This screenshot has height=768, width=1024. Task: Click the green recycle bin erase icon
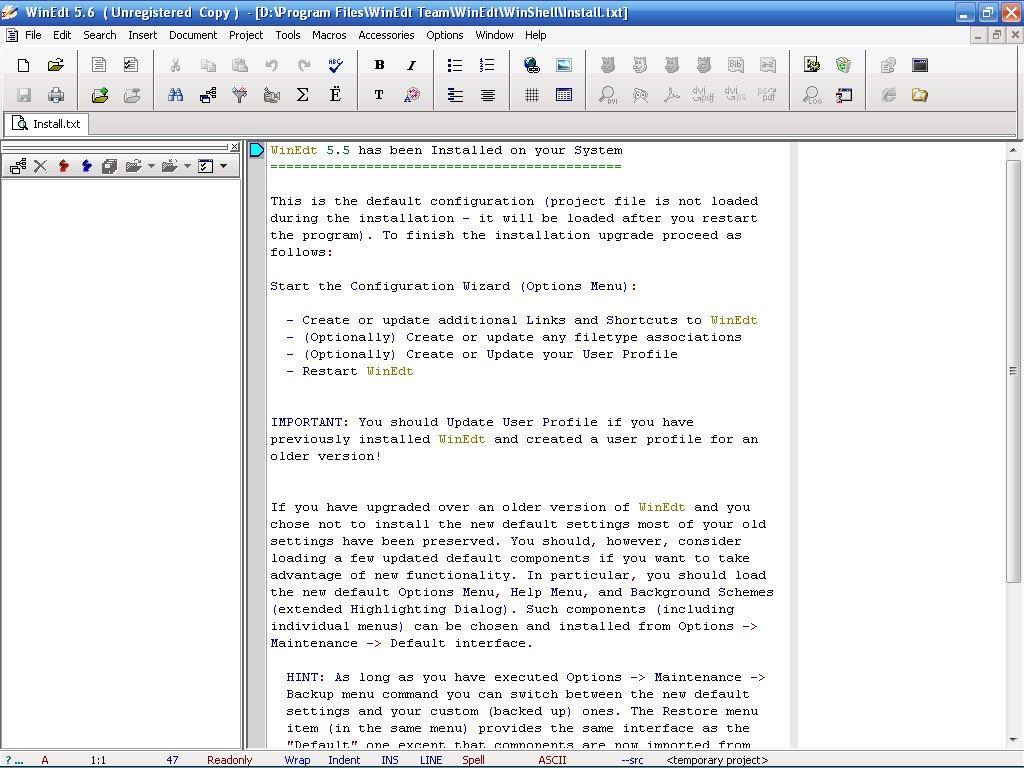(x=844, y=65)
